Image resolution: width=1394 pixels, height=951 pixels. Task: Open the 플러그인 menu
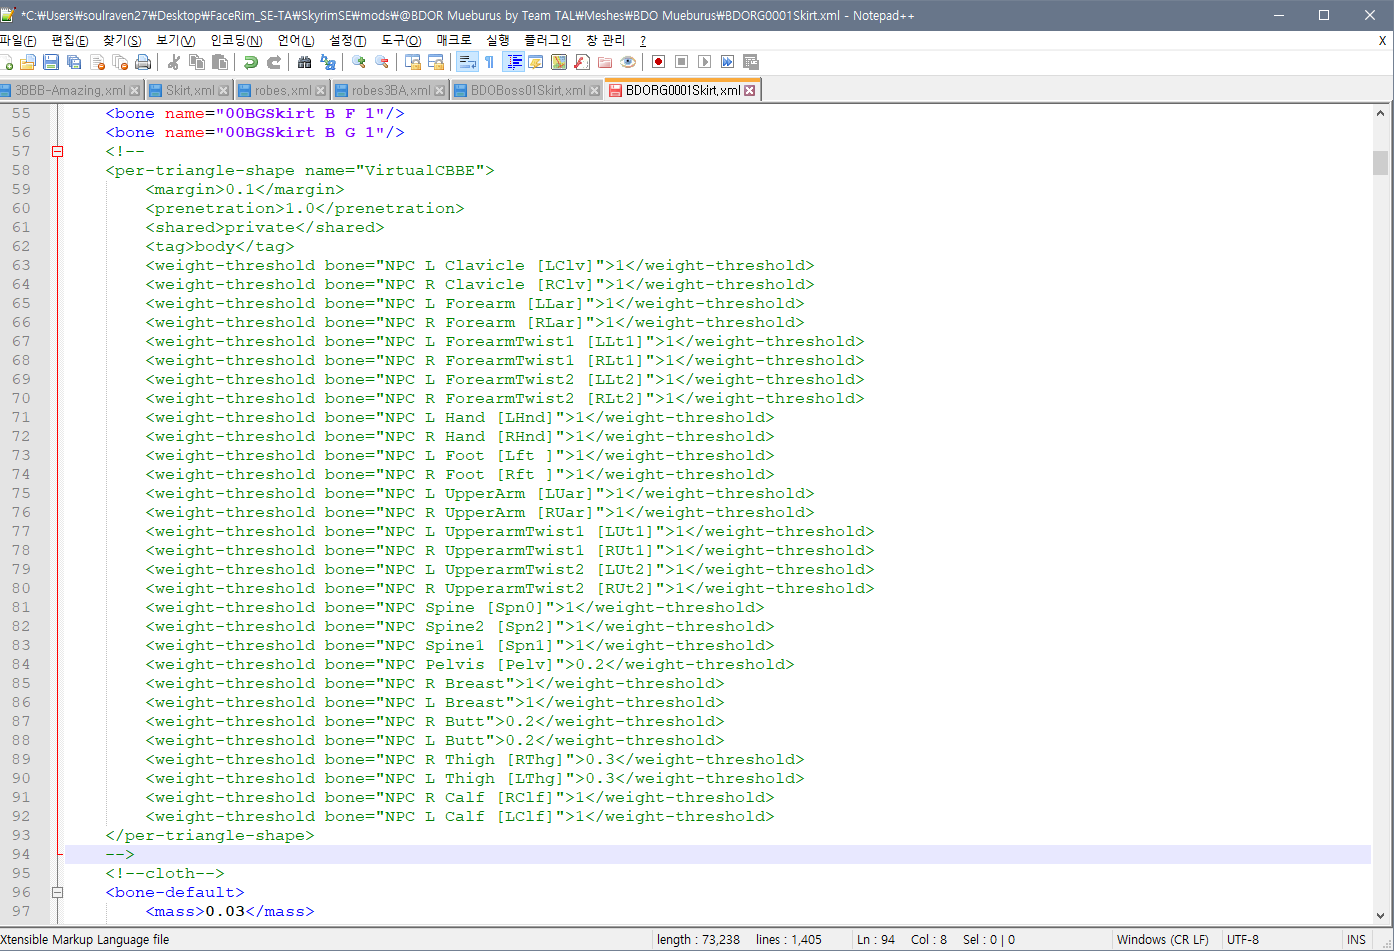click(x=548, y=40)
